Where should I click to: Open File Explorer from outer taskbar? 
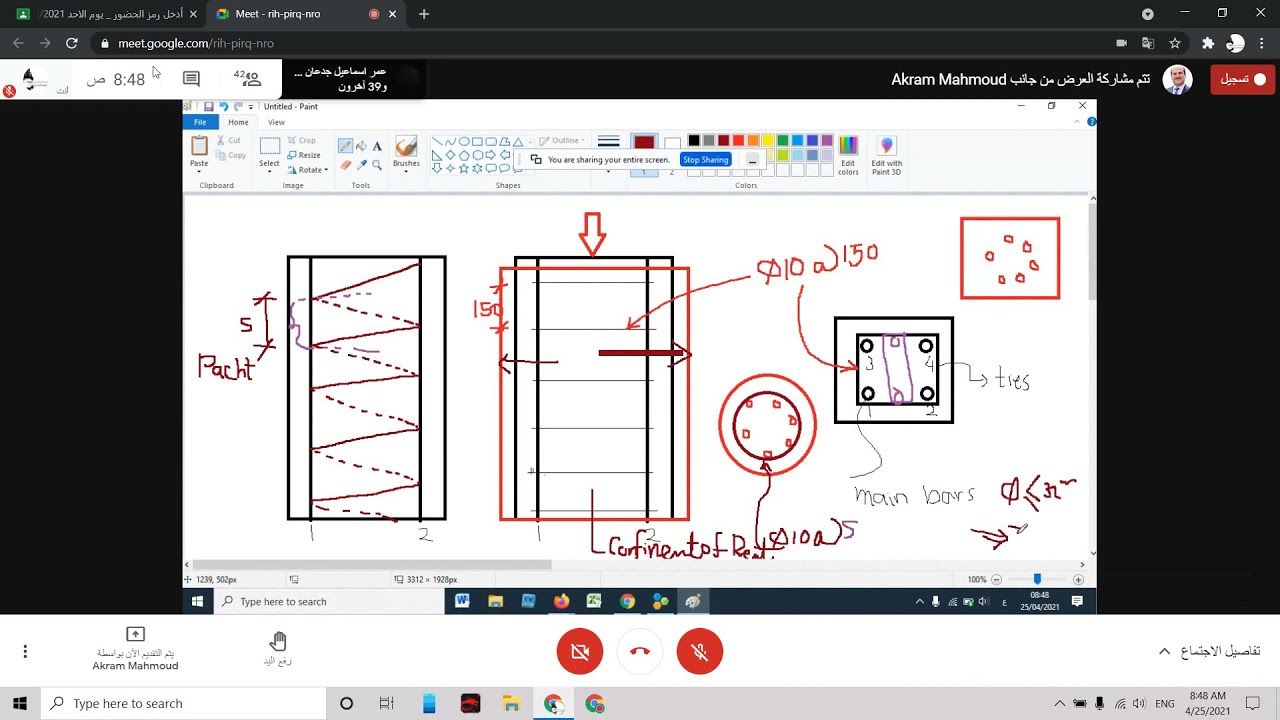click(x=511, y=703)
